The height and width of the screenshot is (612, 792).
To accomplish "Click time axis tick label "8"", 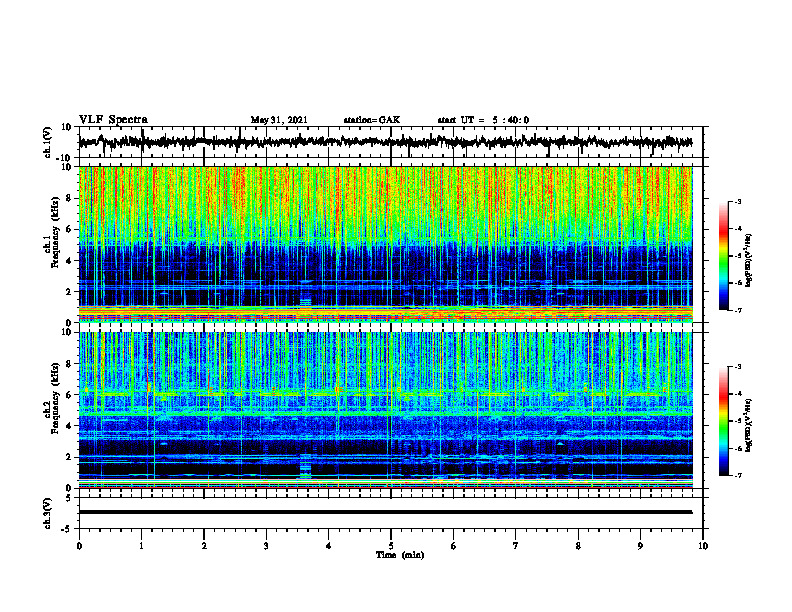I will tap(578, 546).
